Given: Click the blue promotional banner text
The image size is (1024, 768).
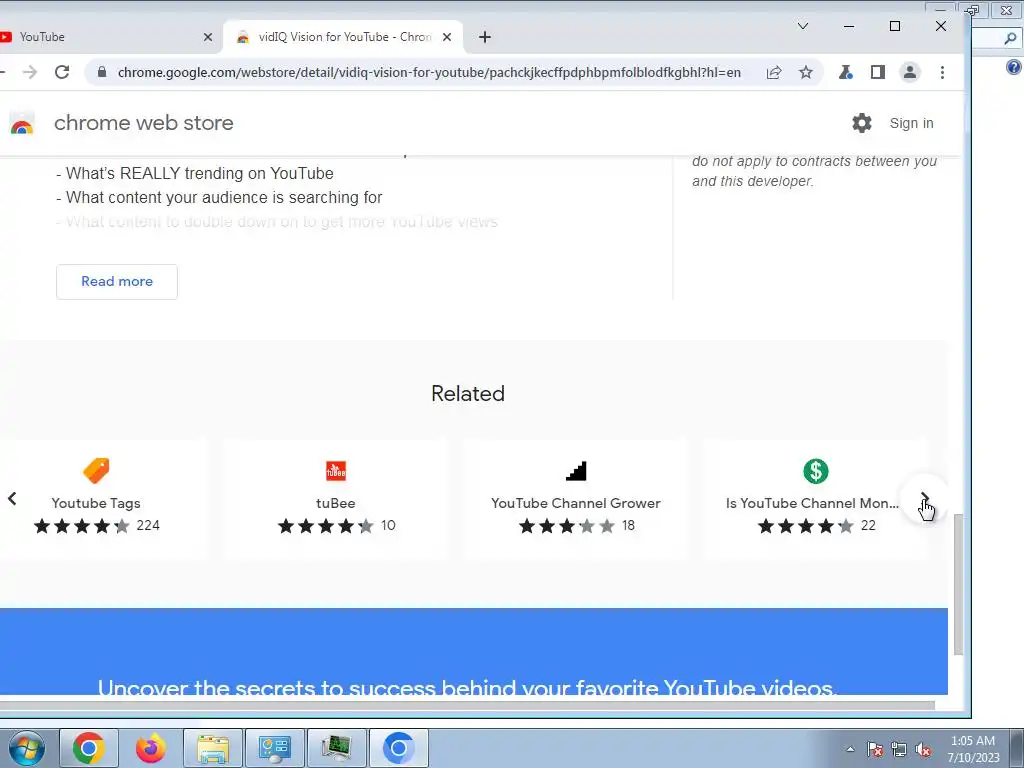Looking at the screenshot, I should [x=468, y=686].
